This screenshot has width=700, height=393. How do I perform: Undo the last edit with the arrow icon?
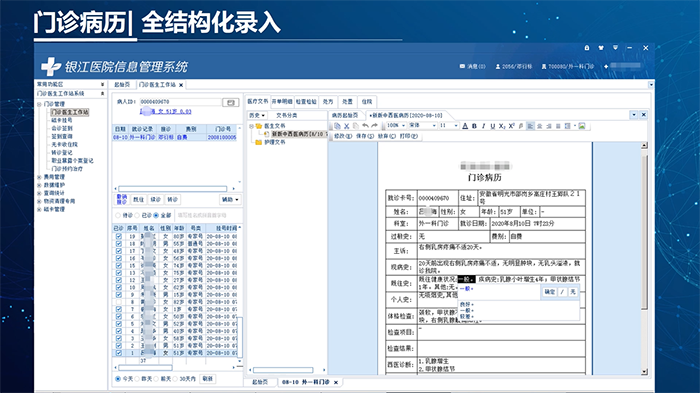(365, 126)
